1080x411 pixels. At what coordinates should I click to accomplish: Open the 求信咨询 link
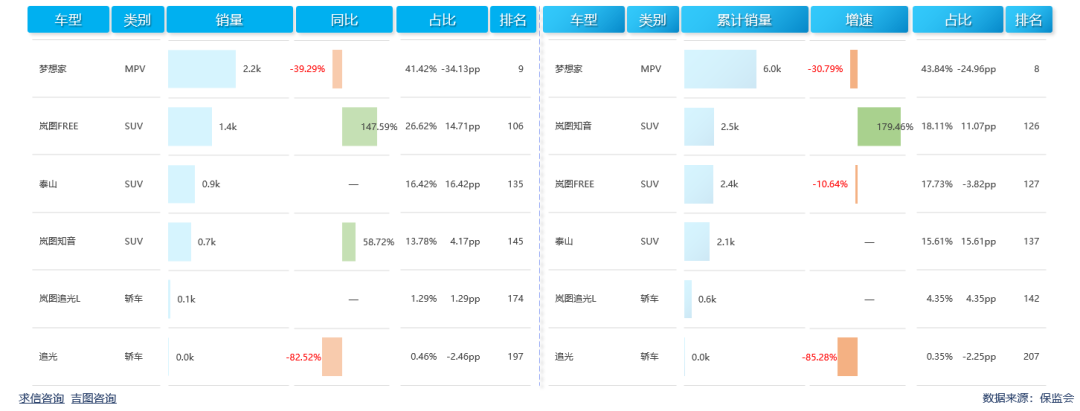click(41, 398)
